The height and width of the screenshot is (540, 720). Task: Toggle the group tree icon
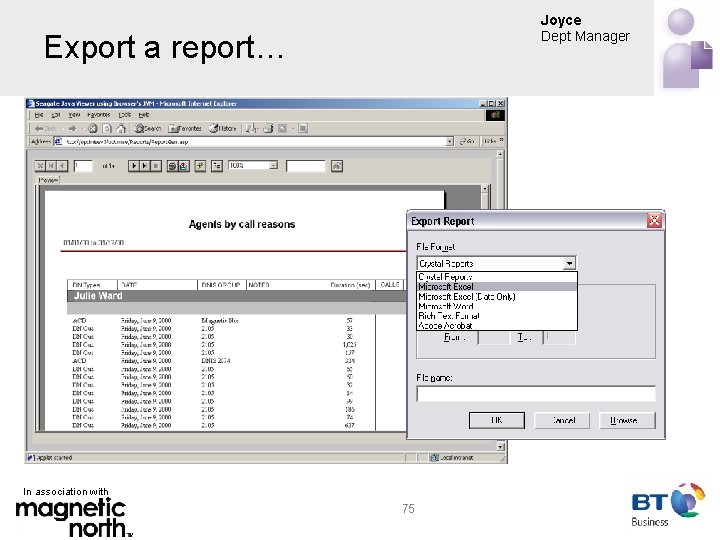pyautogui.click(x=217, y=166)
